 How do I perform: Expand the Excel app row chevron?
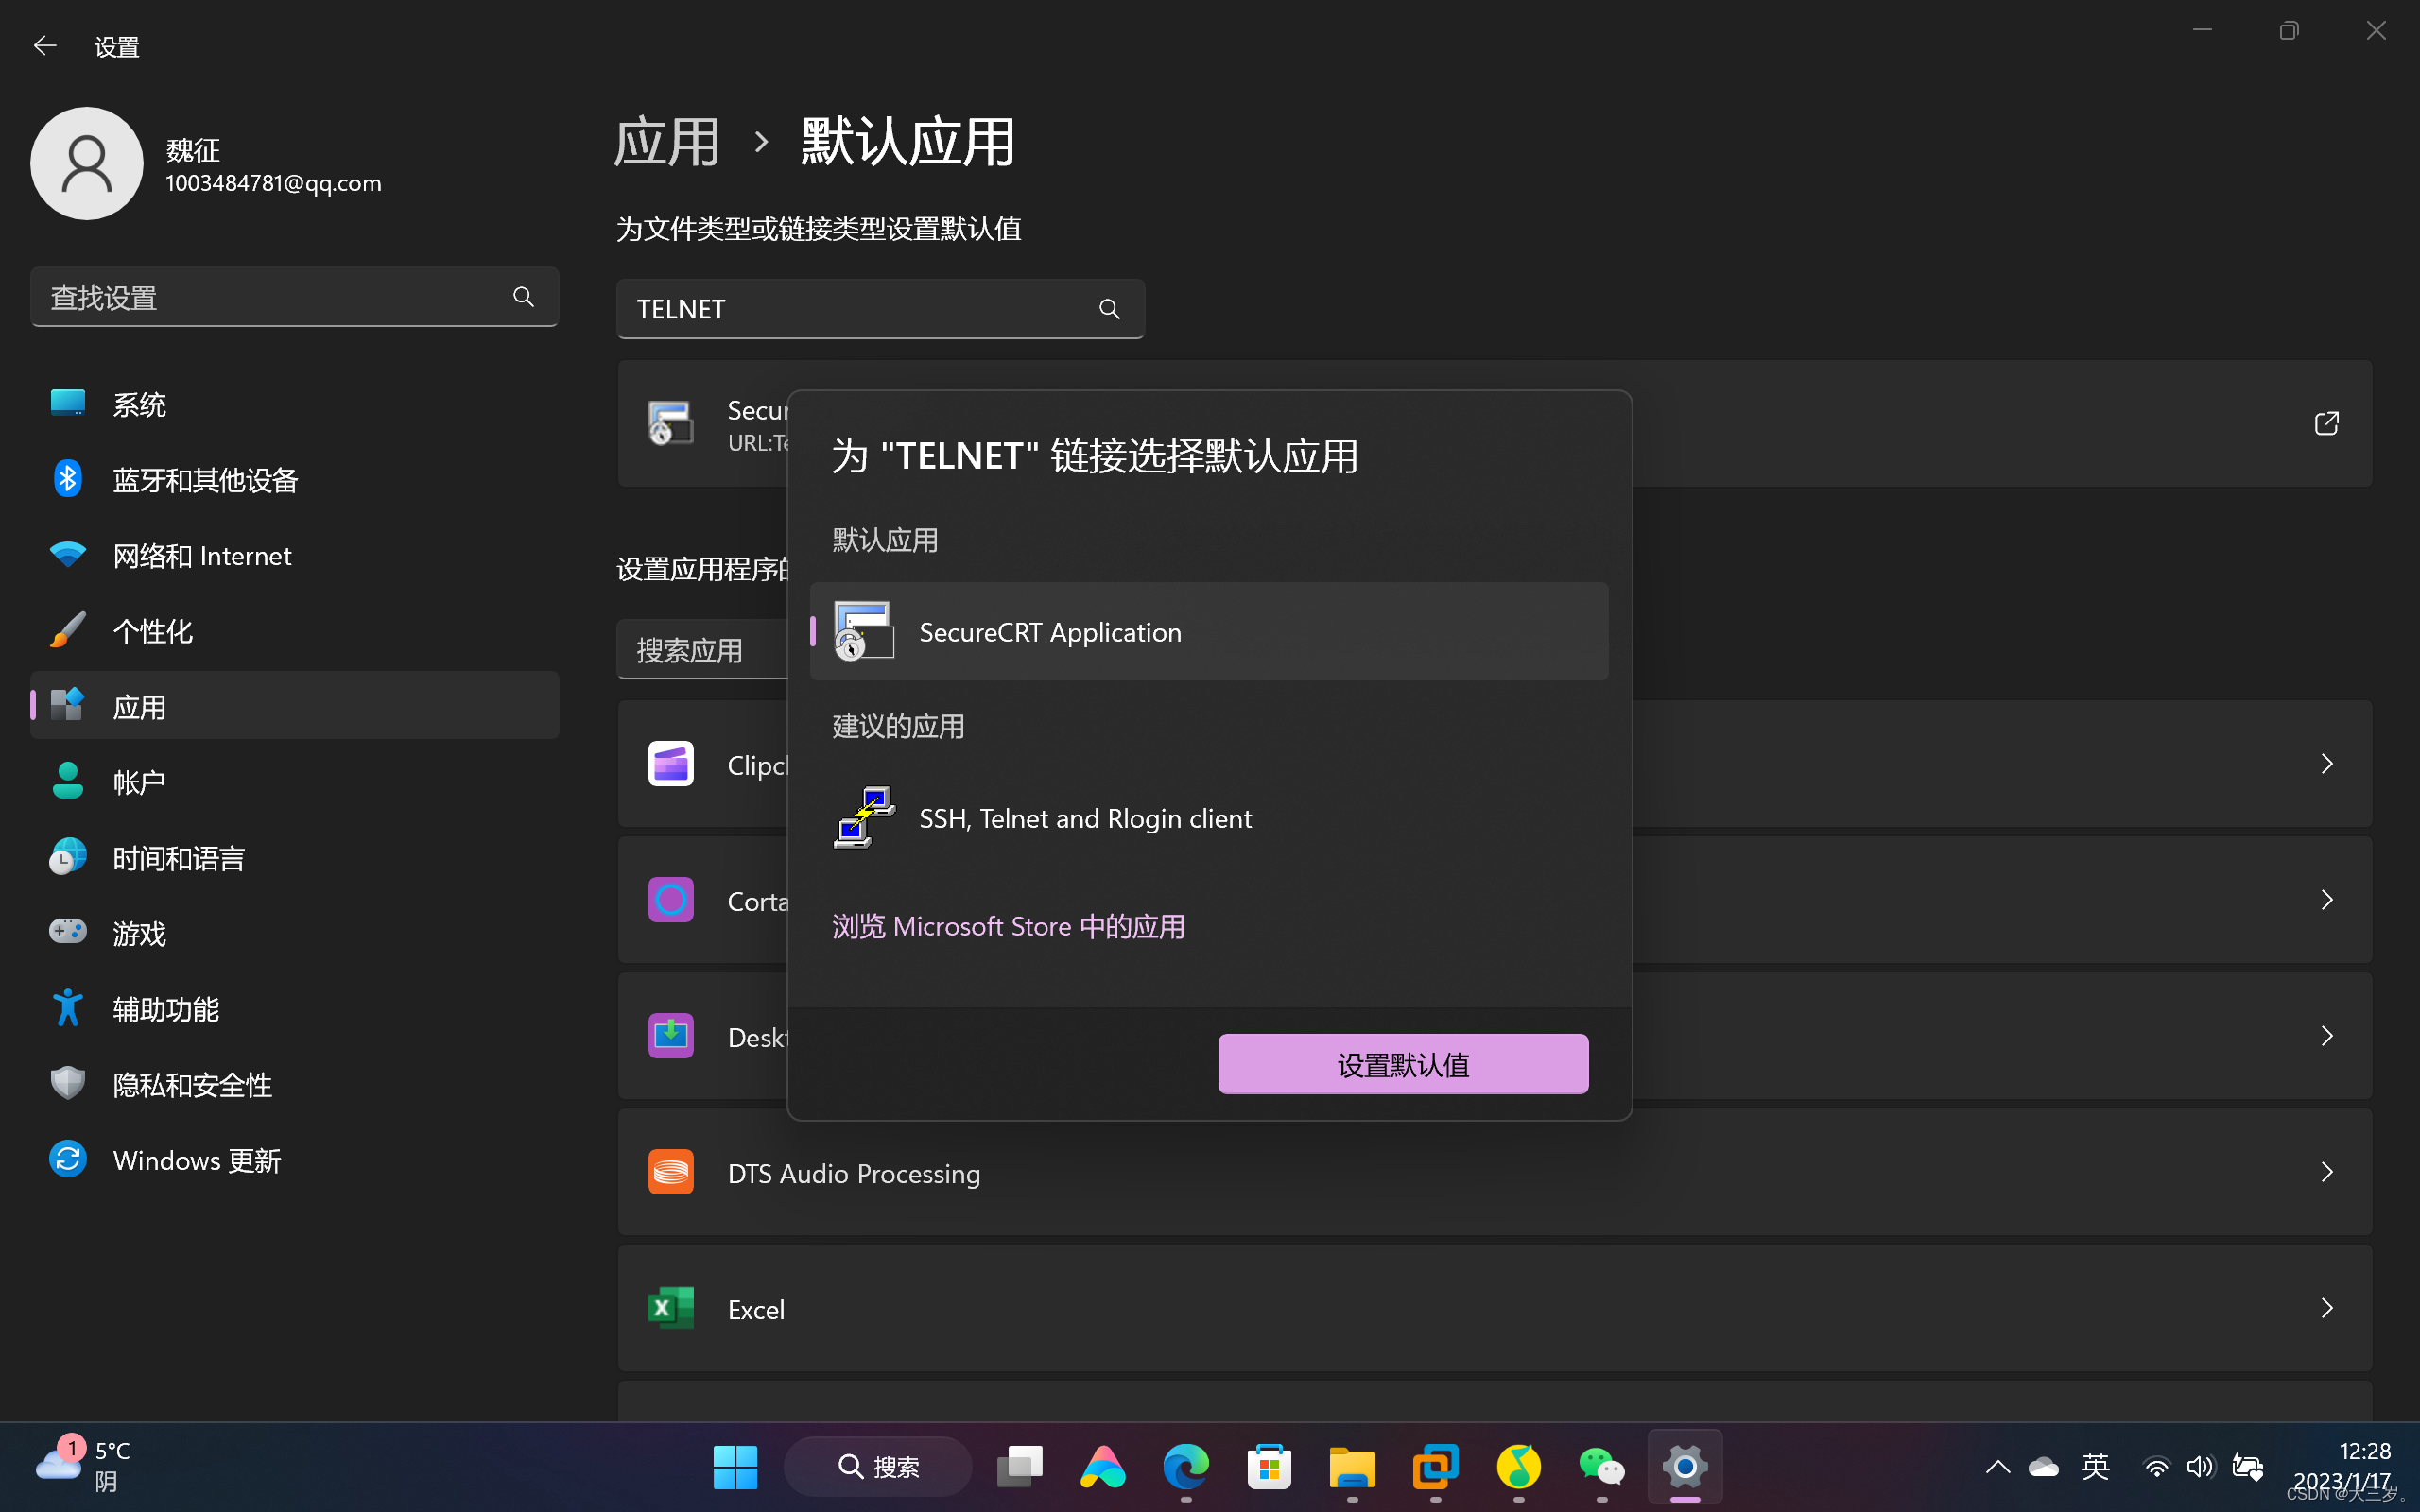(x=2326, y=1308)
